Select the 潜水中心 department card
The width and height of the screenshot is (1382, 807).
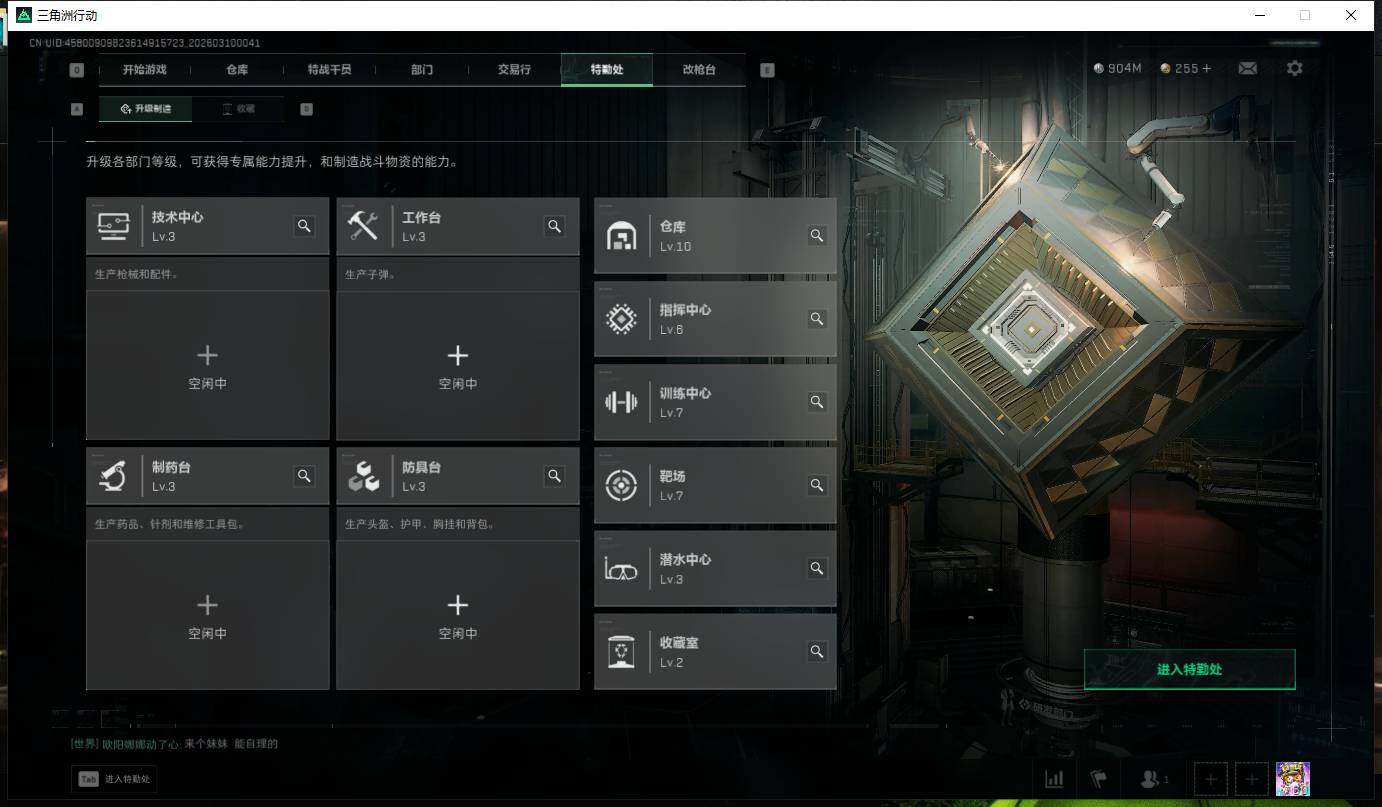[714, 568]
